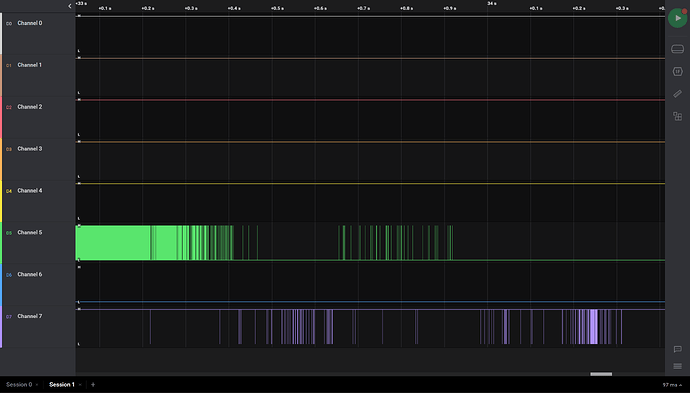The width and height of the screenshot is (690, 393).
Task: Click the dense purple Channel 7 pulse cluster
Action: pyautogui.click(x=593, y=327)
